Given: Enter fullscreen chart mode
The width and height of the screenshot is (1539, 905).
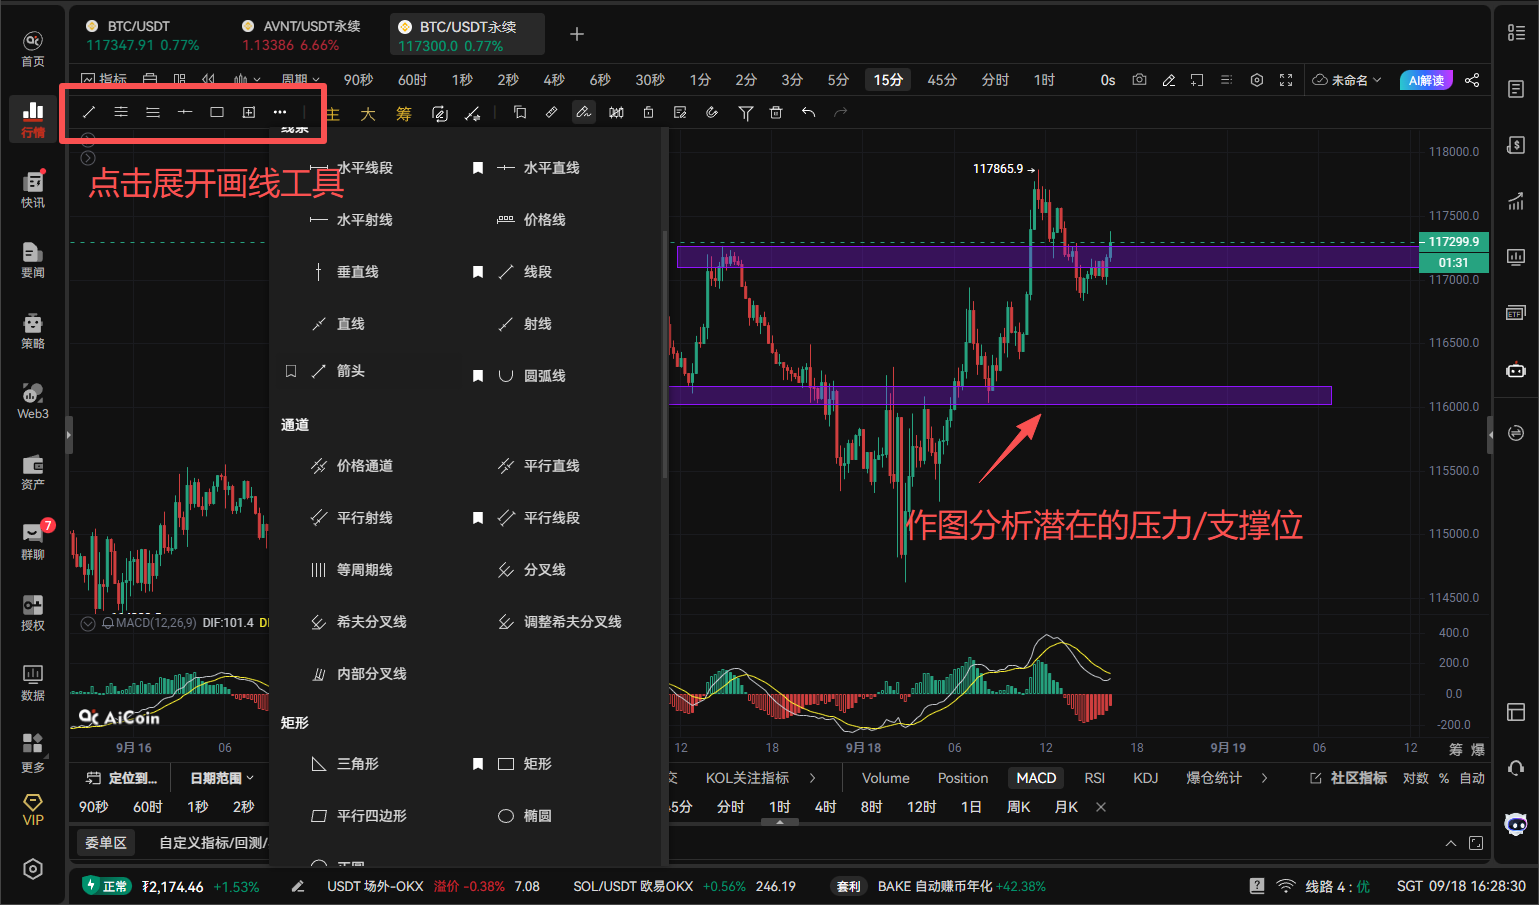Looking at the screenshot, I should pos(1286,80).
